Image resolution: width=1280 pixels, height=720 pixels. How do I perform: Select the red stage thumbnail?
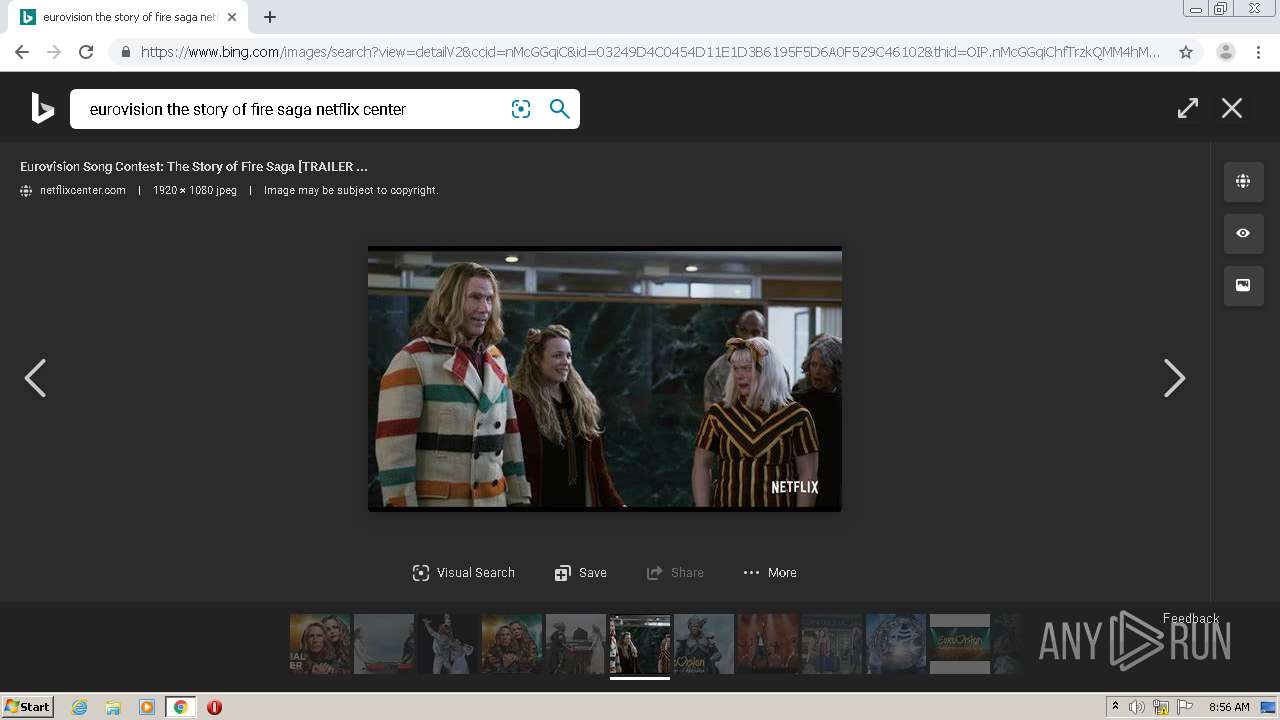(768, 644)
